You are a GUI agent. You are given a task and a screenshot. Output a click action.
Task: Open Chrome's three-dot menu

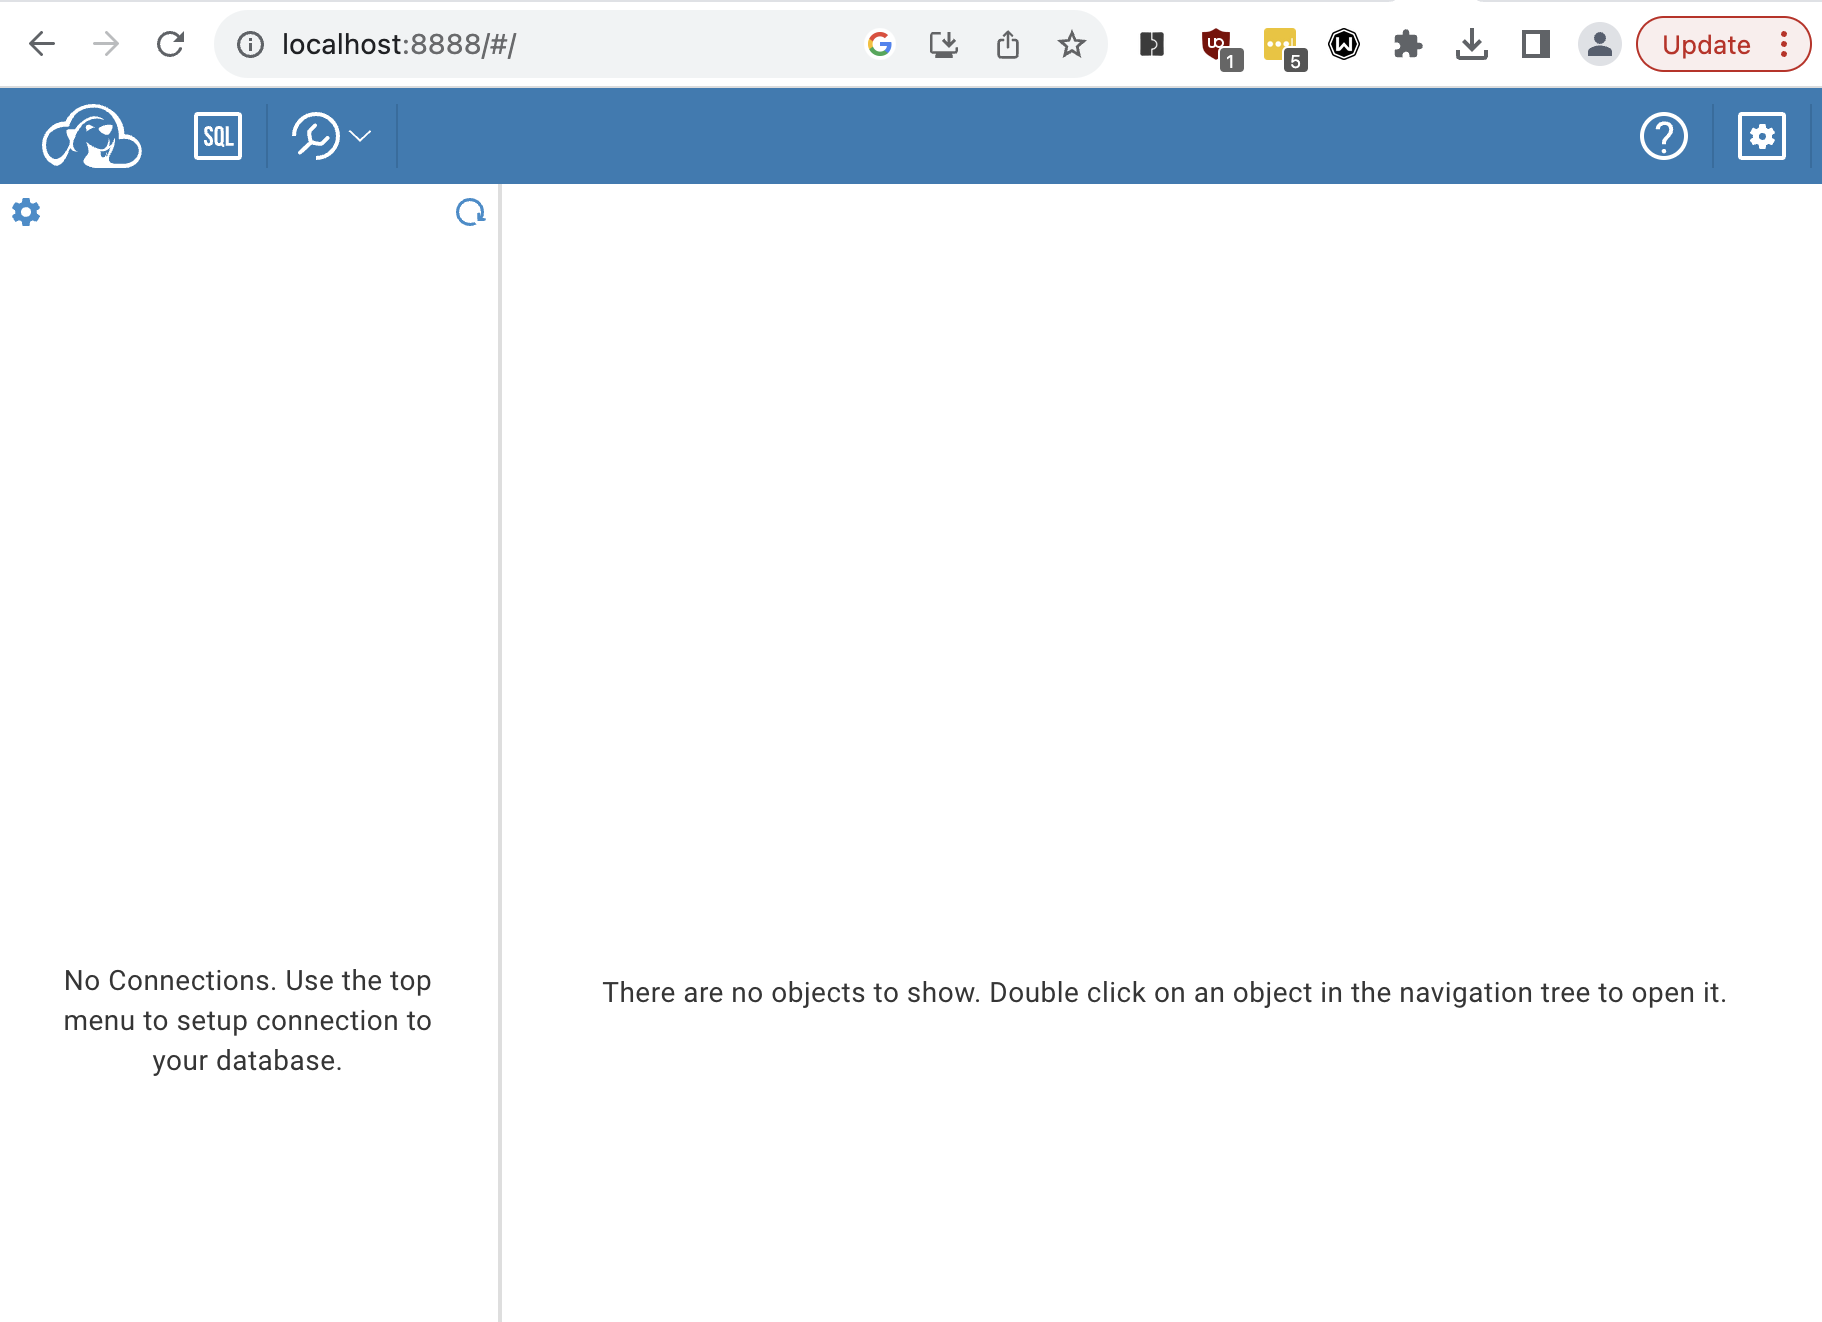coord(1785,44)
